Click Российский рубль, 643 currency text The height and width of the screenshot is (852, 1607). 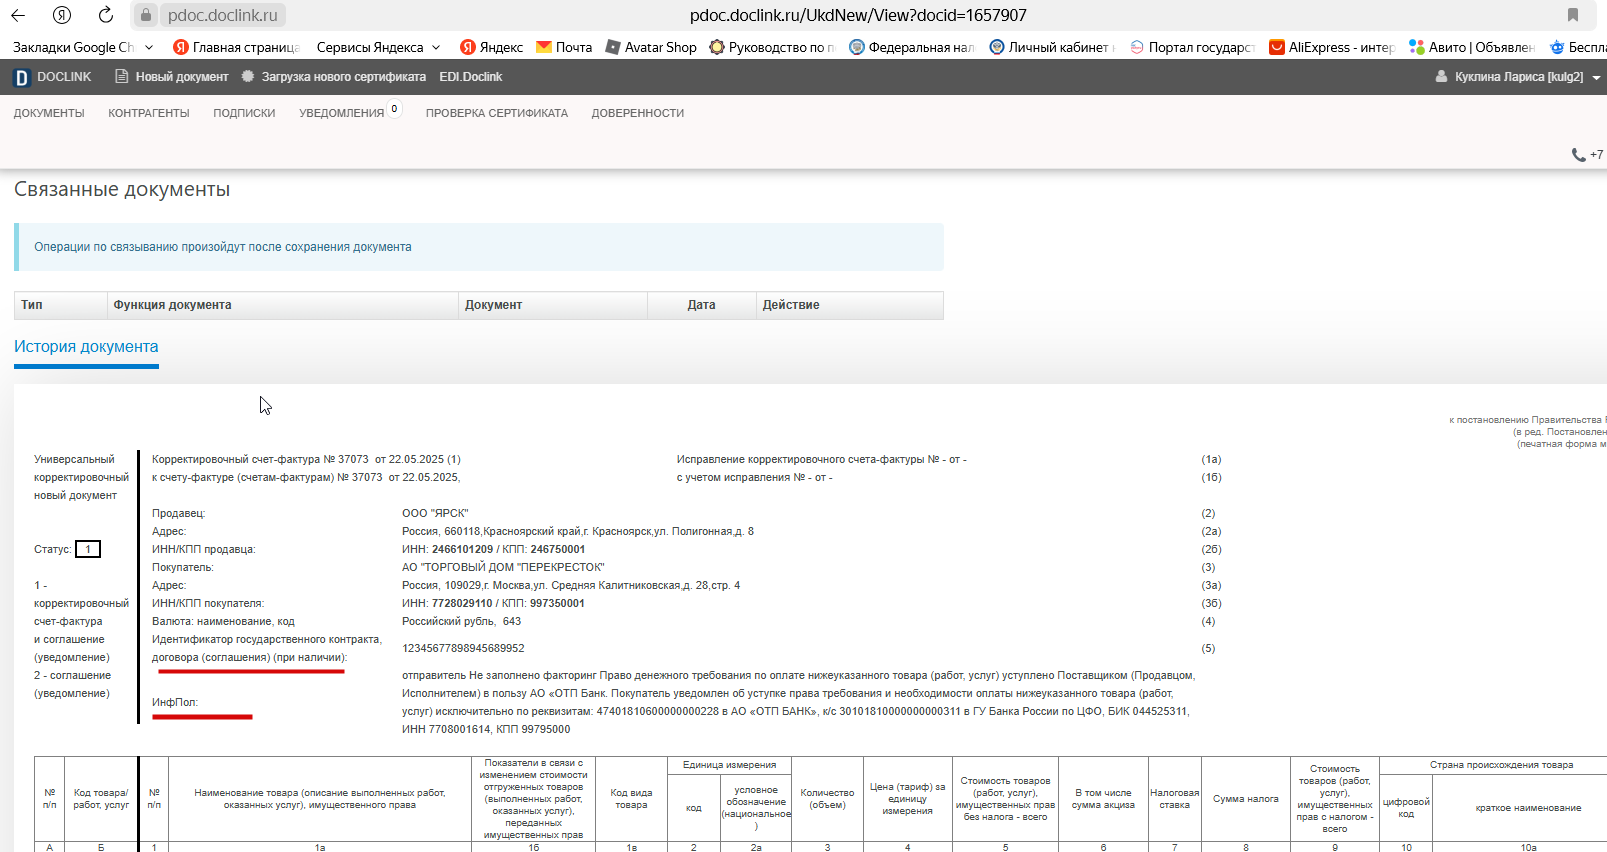pyautogui.click(x=461, y=621)
